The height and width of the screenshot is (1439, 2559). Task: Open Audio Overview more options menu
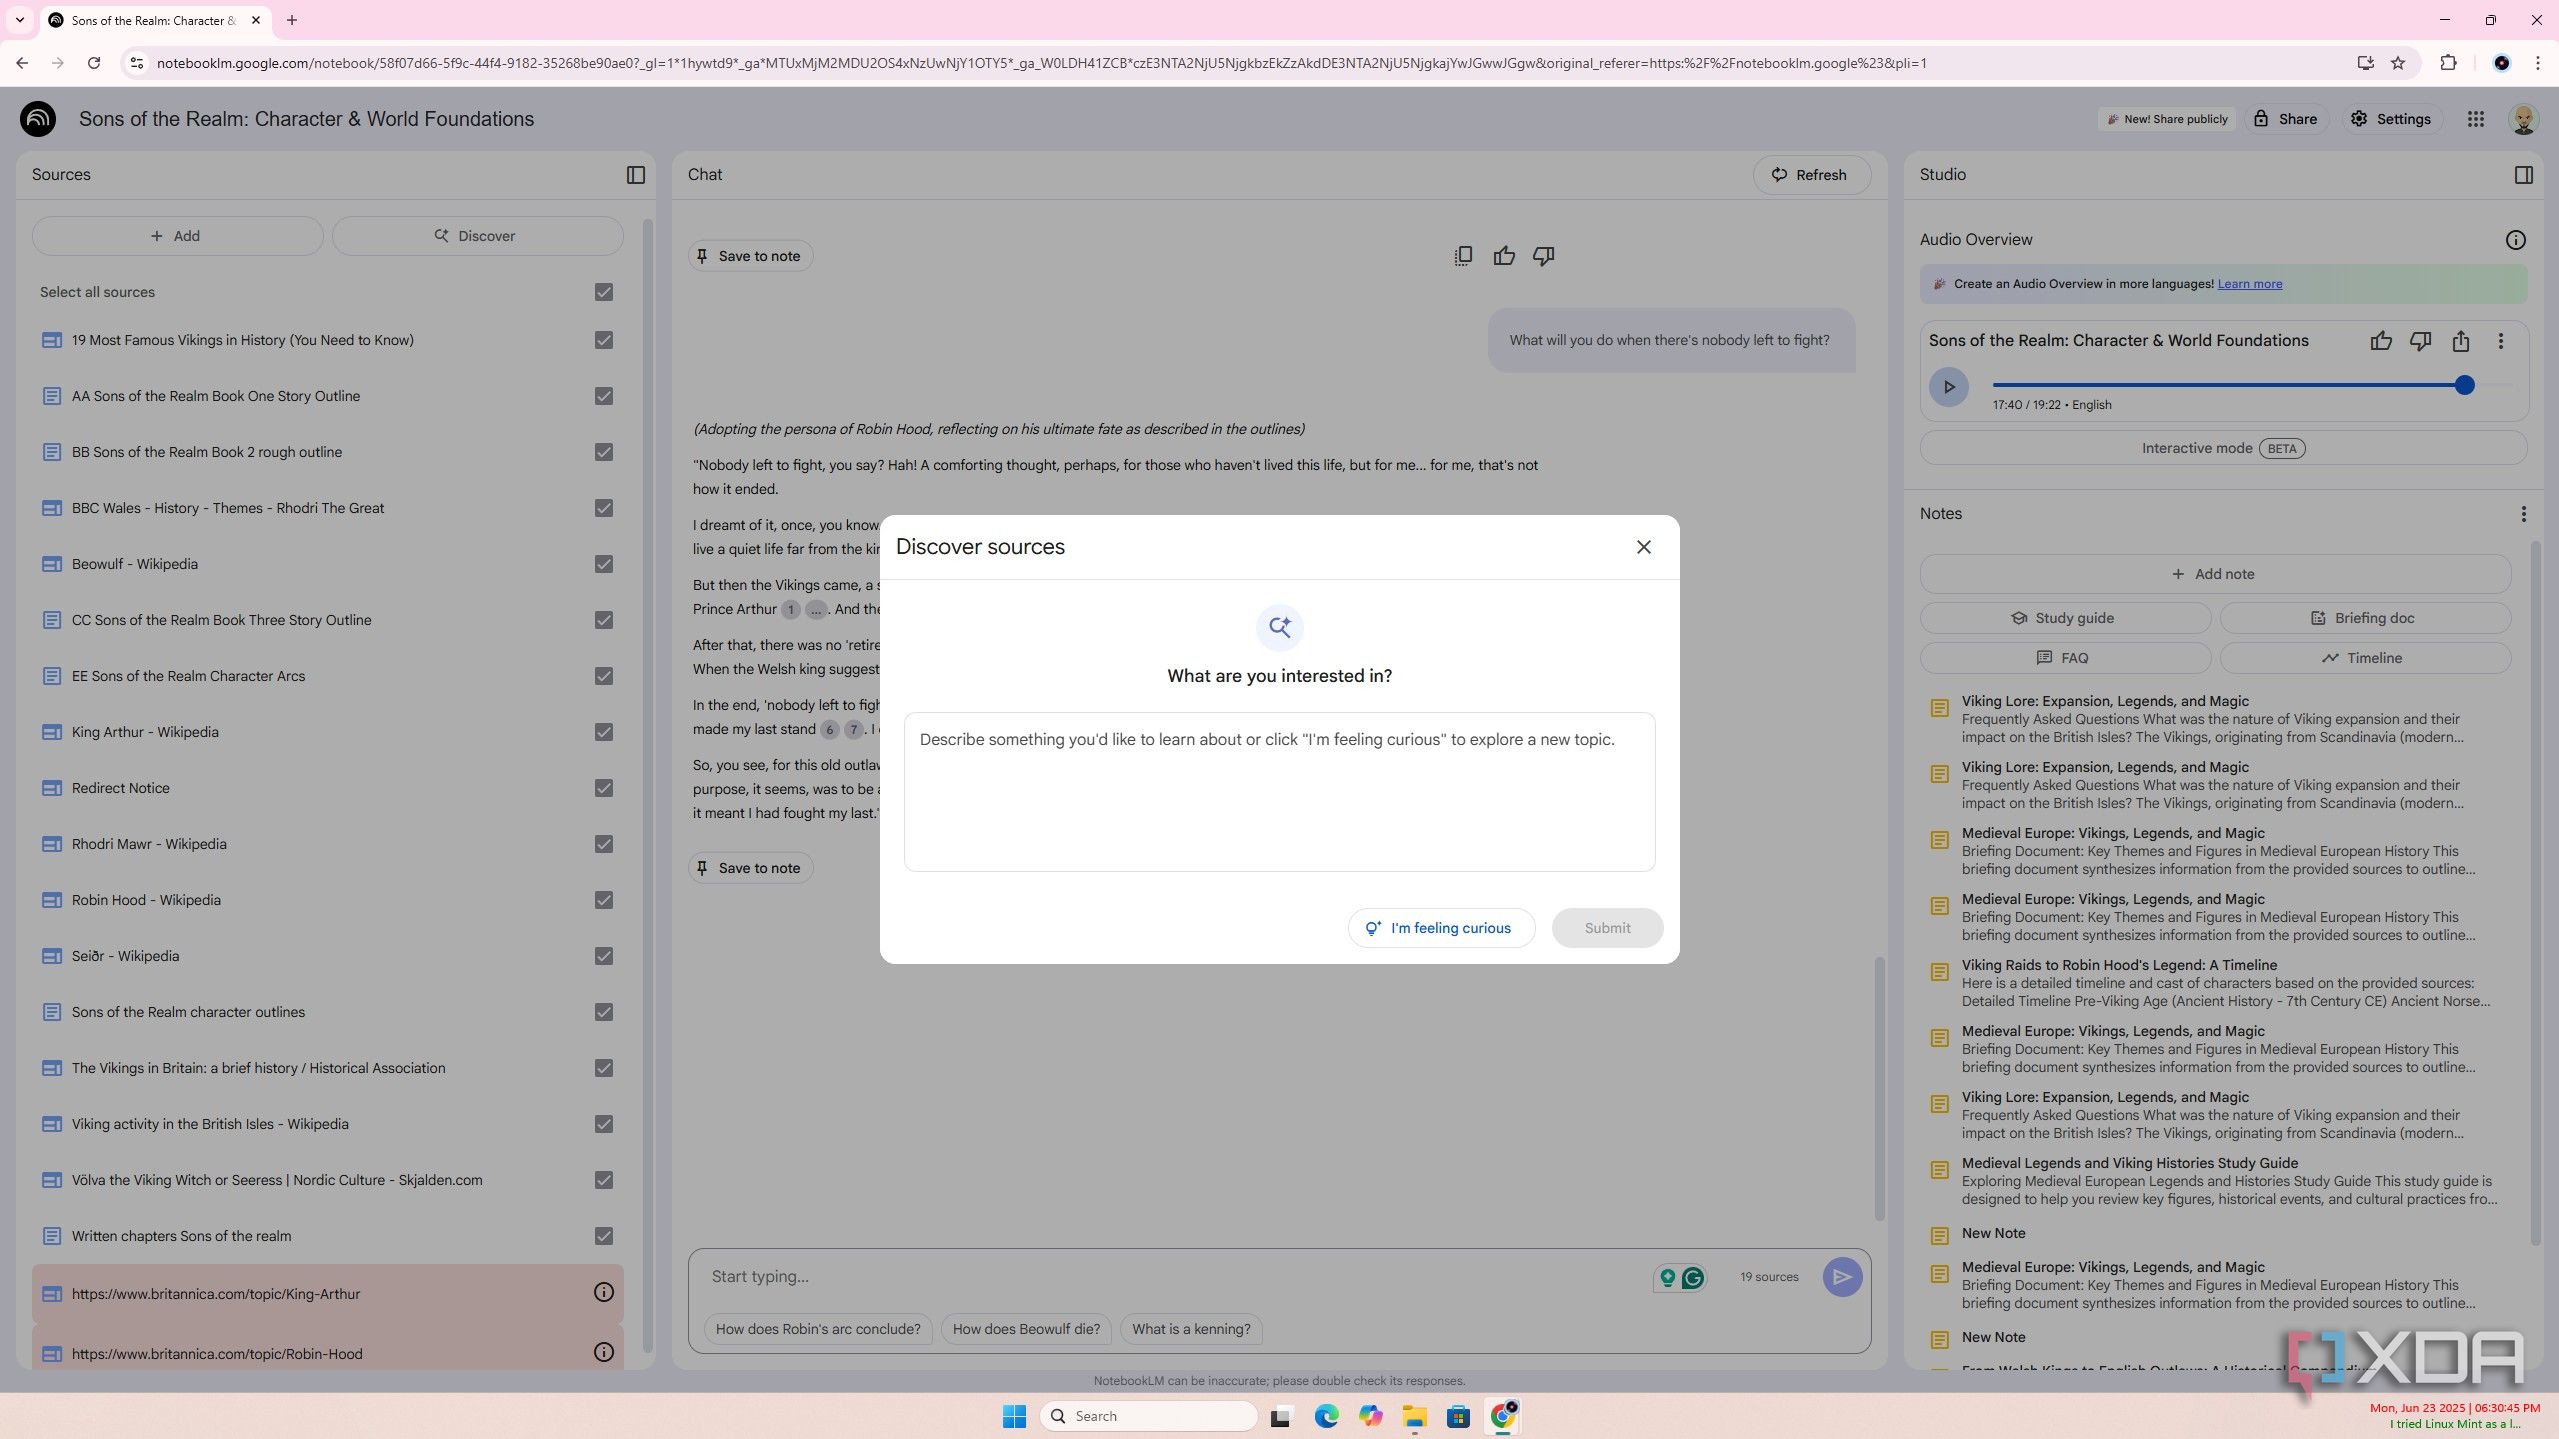pos(2500,341)
